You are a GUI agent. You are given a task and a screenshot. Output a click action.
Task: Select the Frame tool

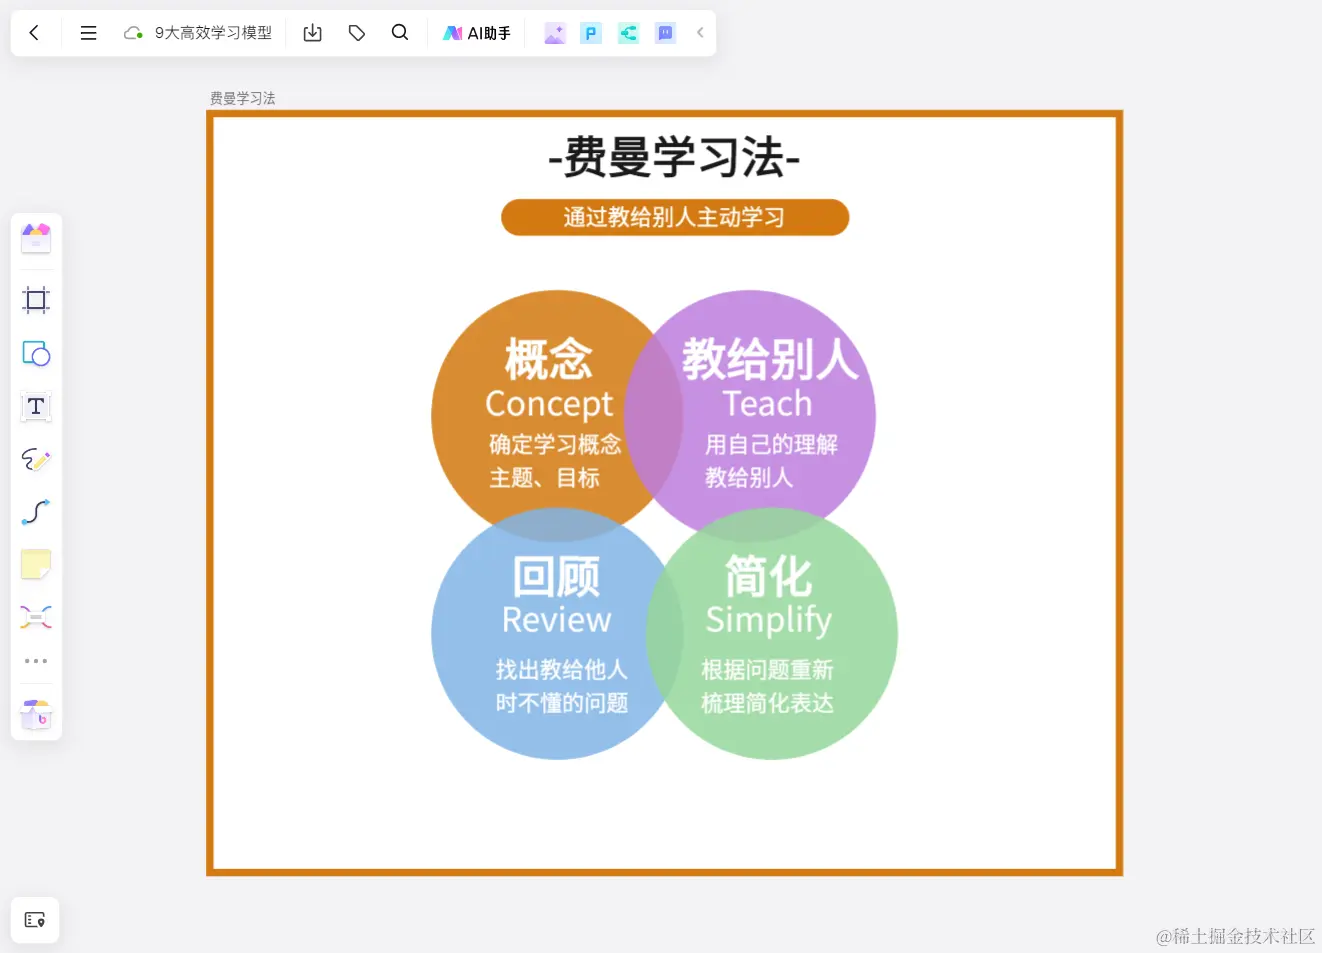pos(36,300)
